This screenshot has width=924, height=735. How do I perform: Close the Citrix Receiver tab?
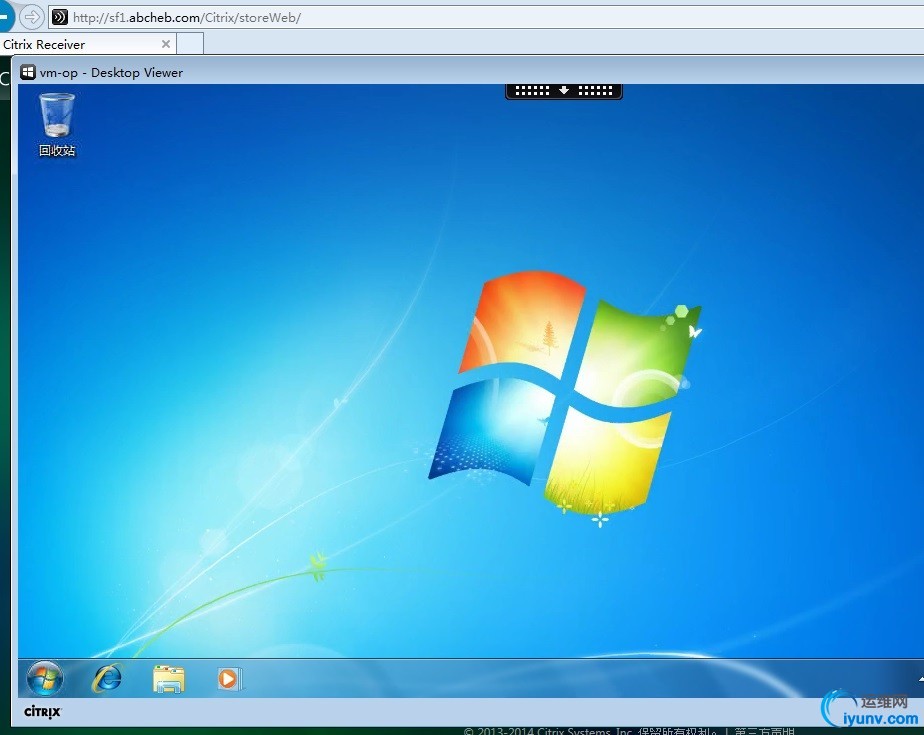(166, 44)
